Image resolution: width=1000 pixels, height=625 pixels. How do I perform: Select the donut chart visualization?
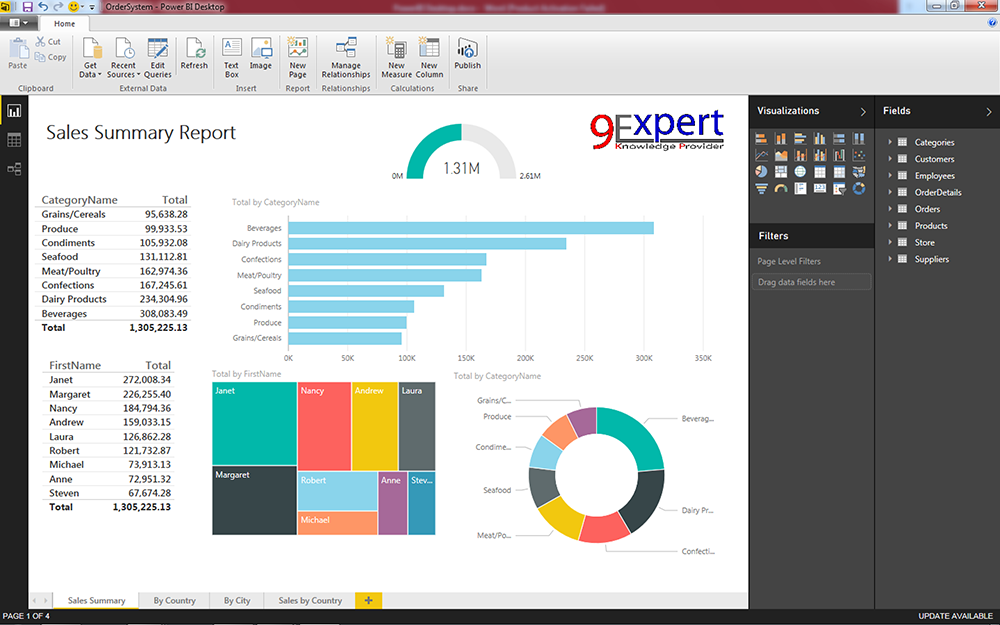point(859,188)
